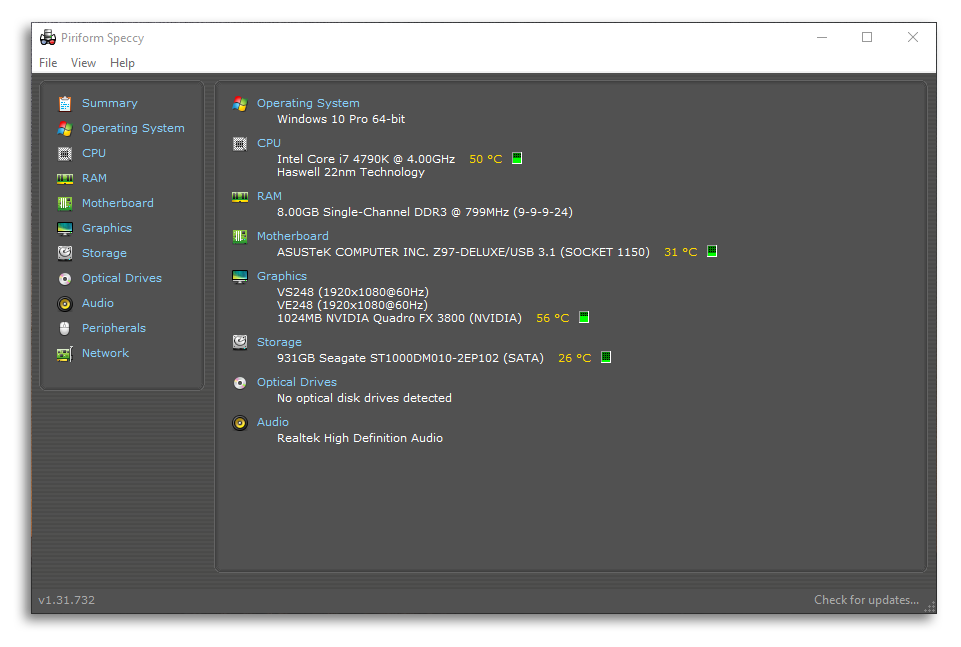Click the CPU heading link in main panel
Viewport: 961px width, 647px height.
[x=269, y=143]
